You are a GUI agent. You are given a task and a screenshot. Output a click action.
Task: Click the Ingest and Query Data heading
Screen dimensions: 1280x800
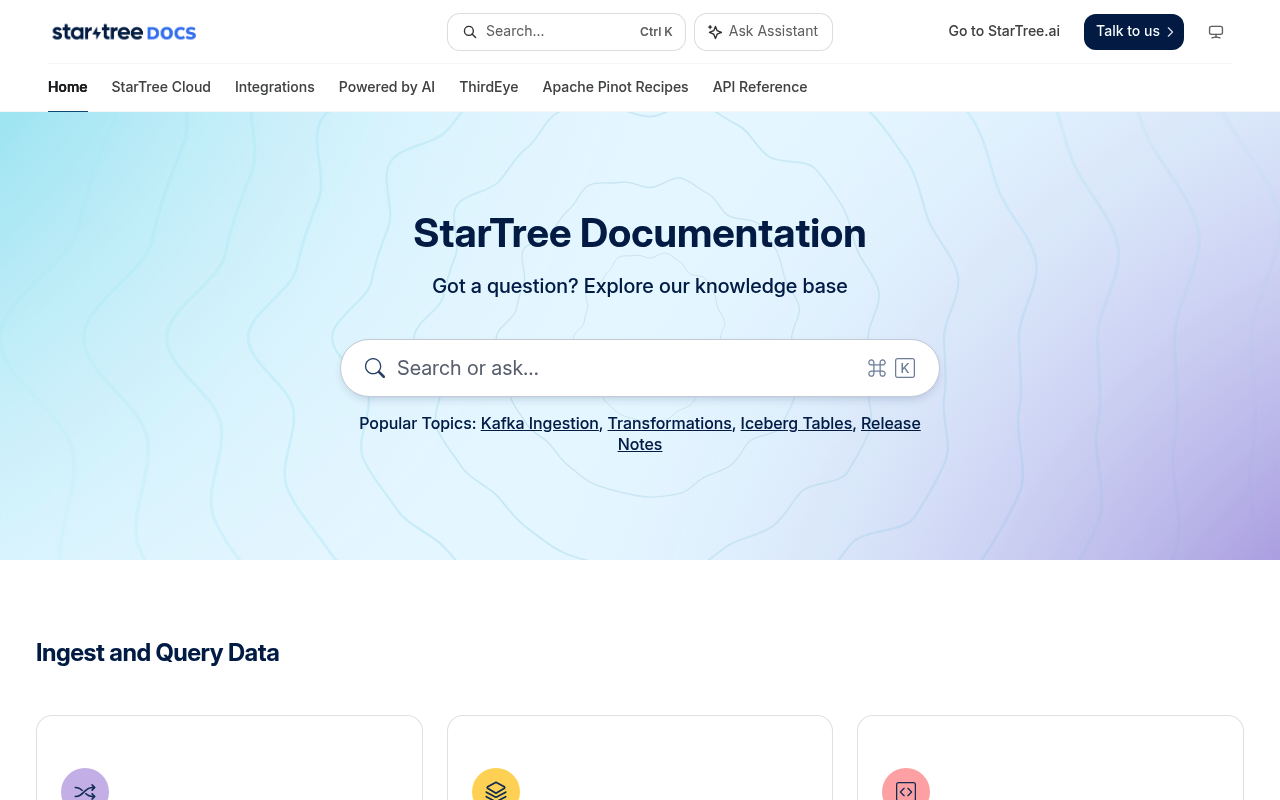point(158,653)
